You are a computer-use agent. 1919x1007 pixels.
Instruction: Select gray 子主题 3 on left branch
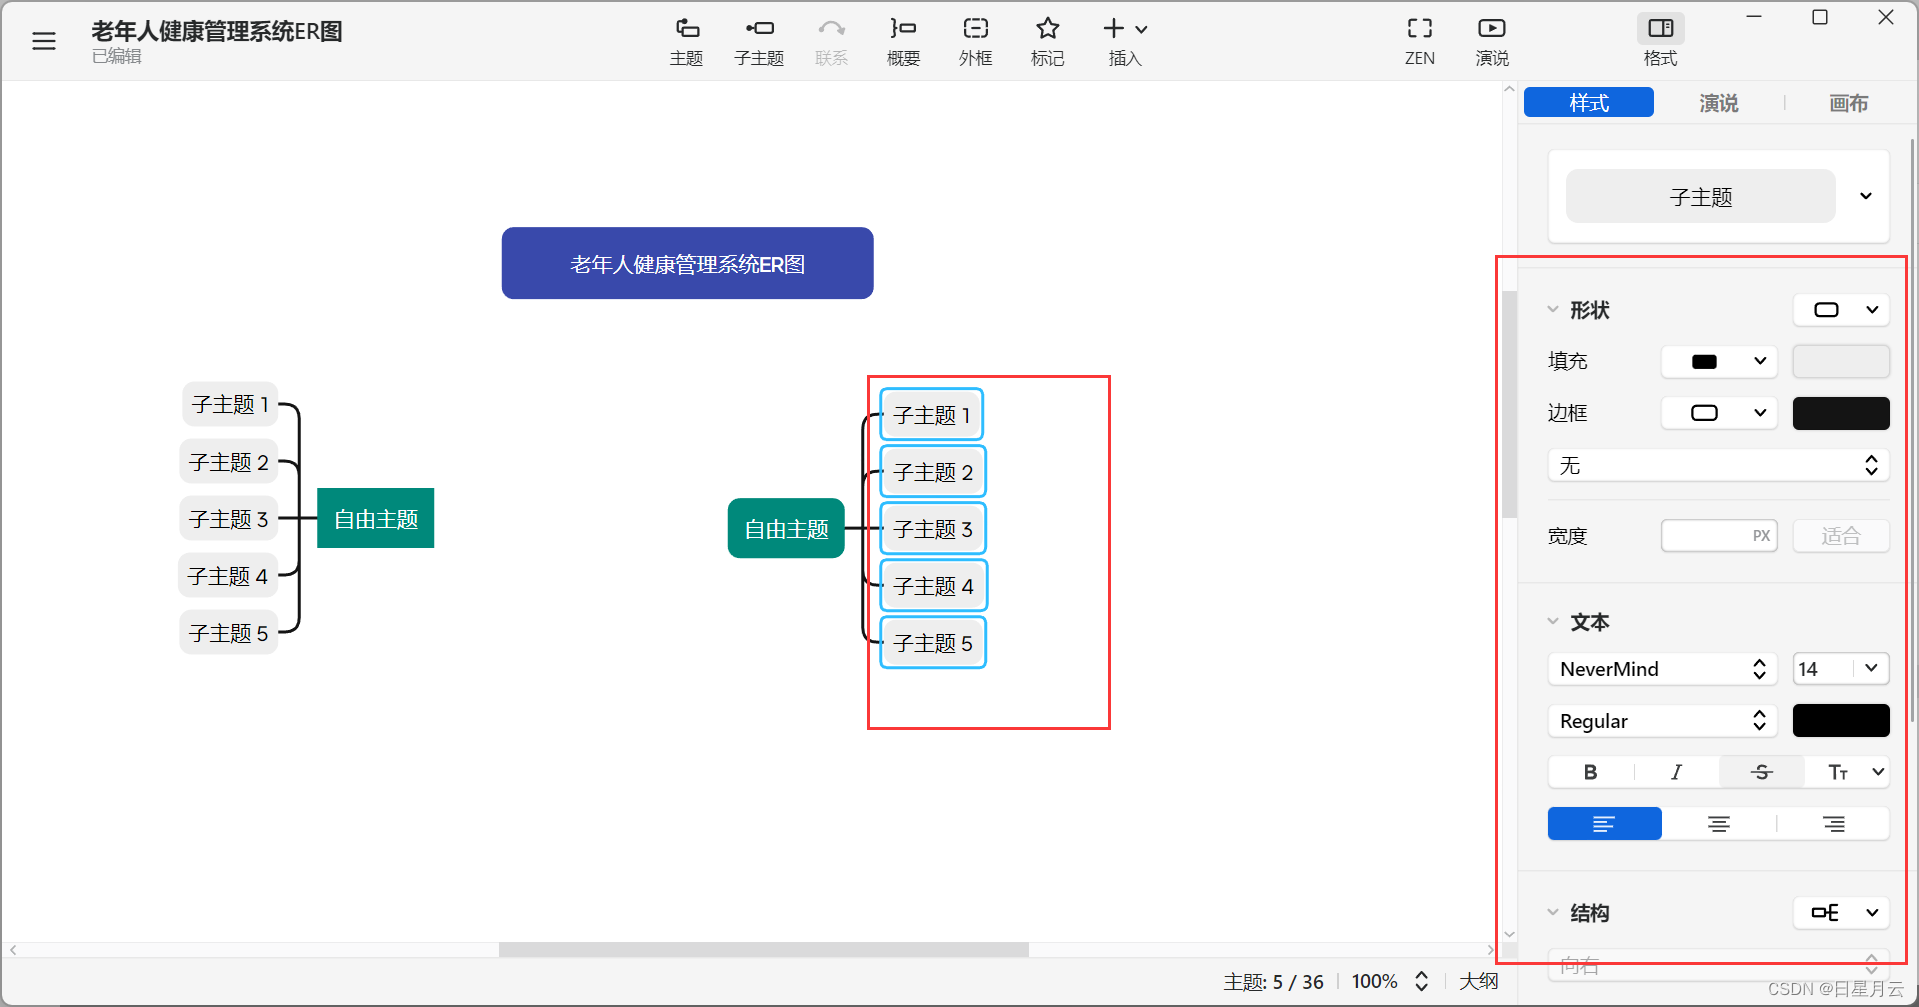coord(229,519)
